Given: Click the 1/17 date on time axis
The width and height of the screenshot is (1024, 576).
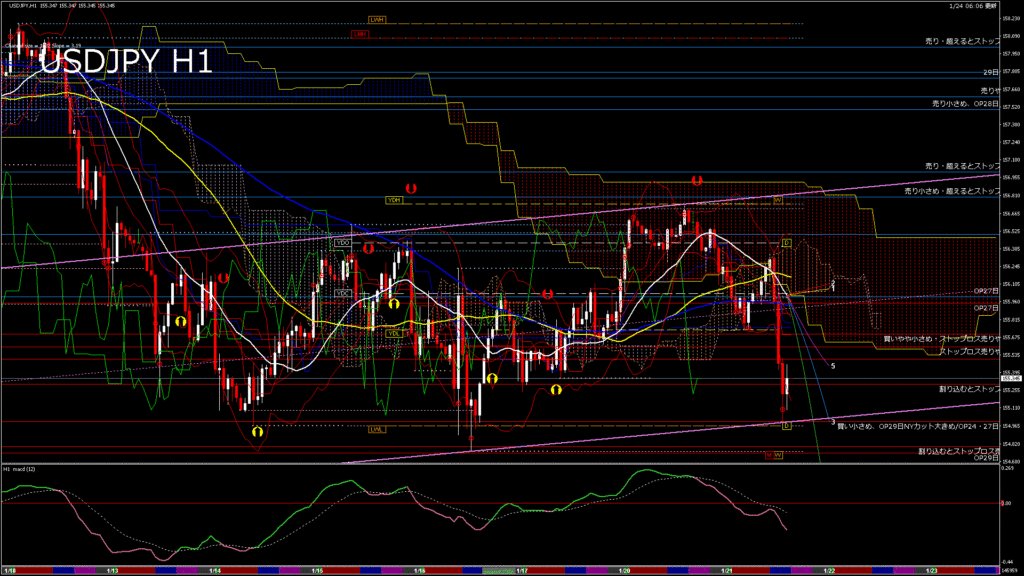Looking at the screenshot, I should (x=522, y=571).
